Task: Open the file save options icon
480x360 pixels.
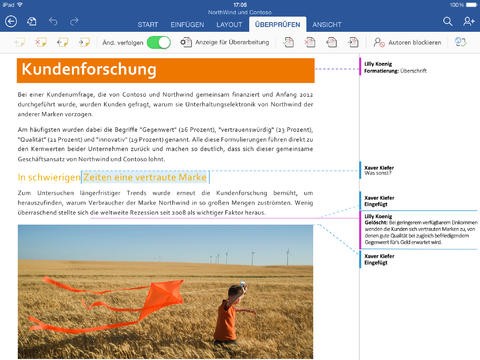Action: pyautogui.click(x=32, y=22)
